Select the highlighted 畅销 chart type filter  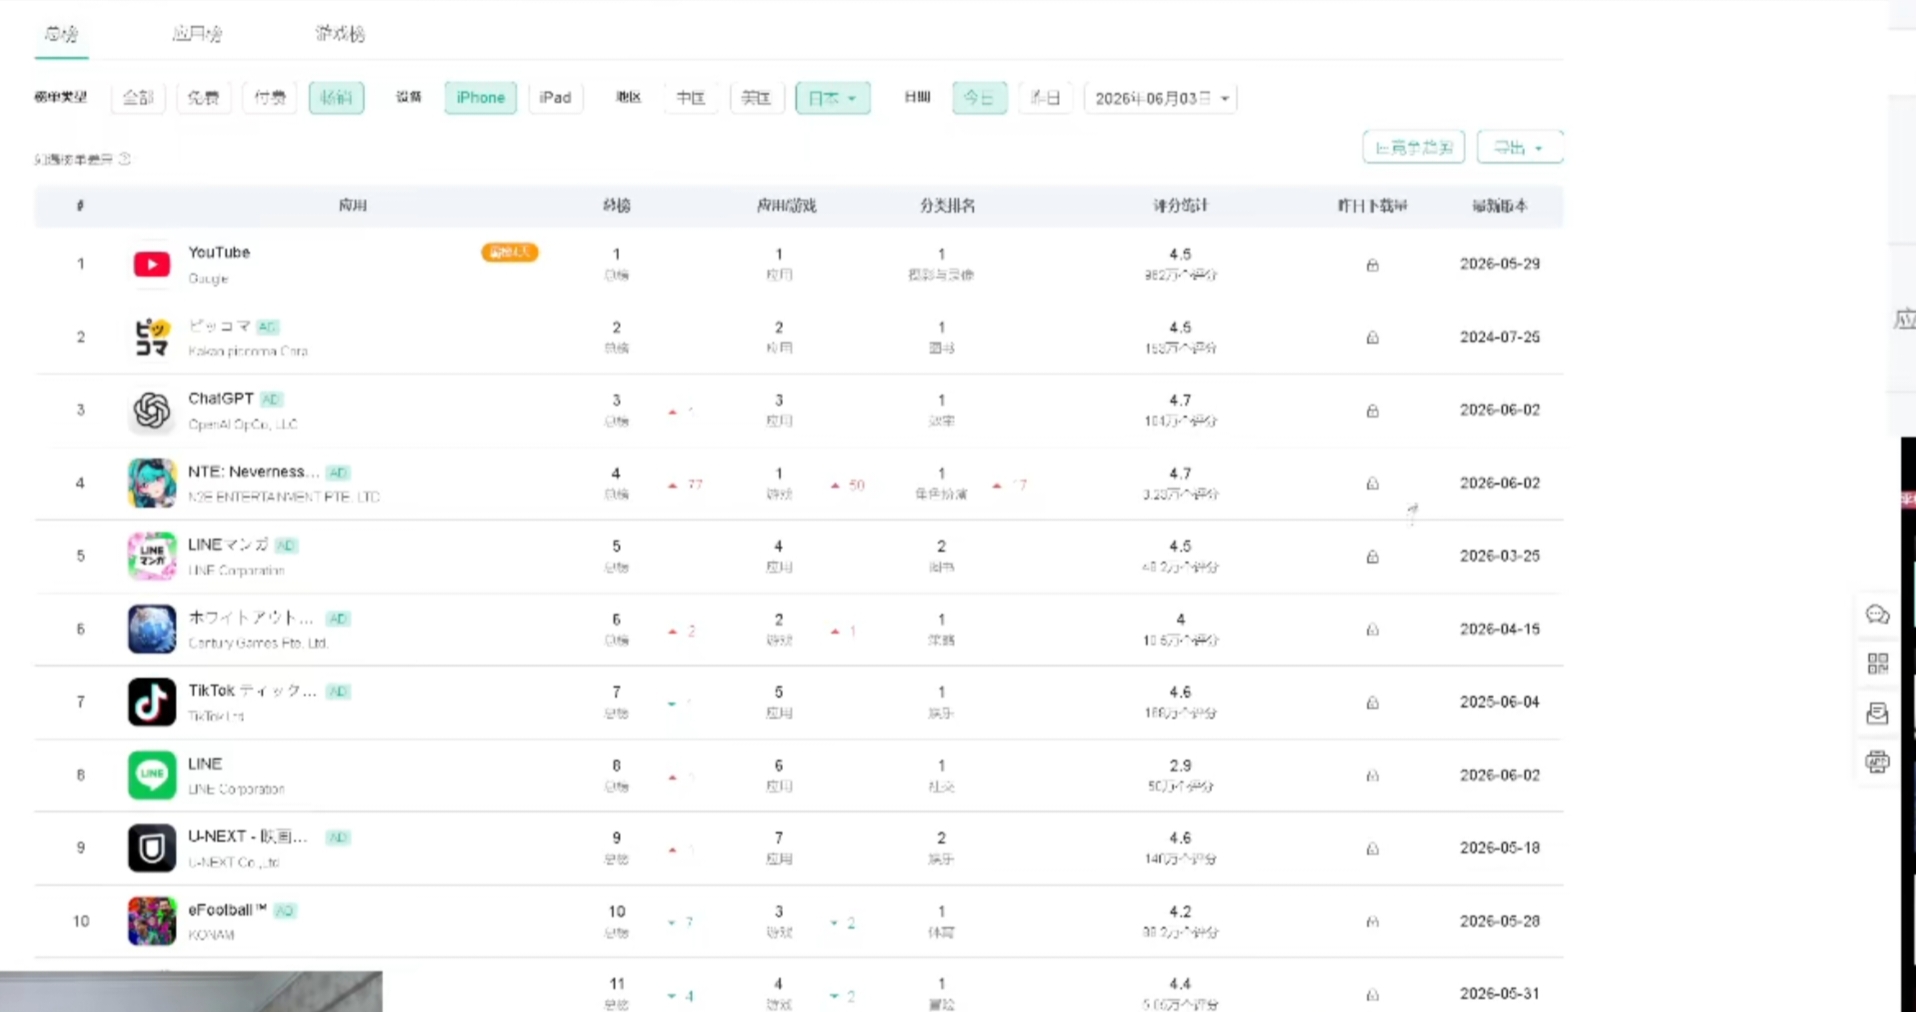pos(336,98)
